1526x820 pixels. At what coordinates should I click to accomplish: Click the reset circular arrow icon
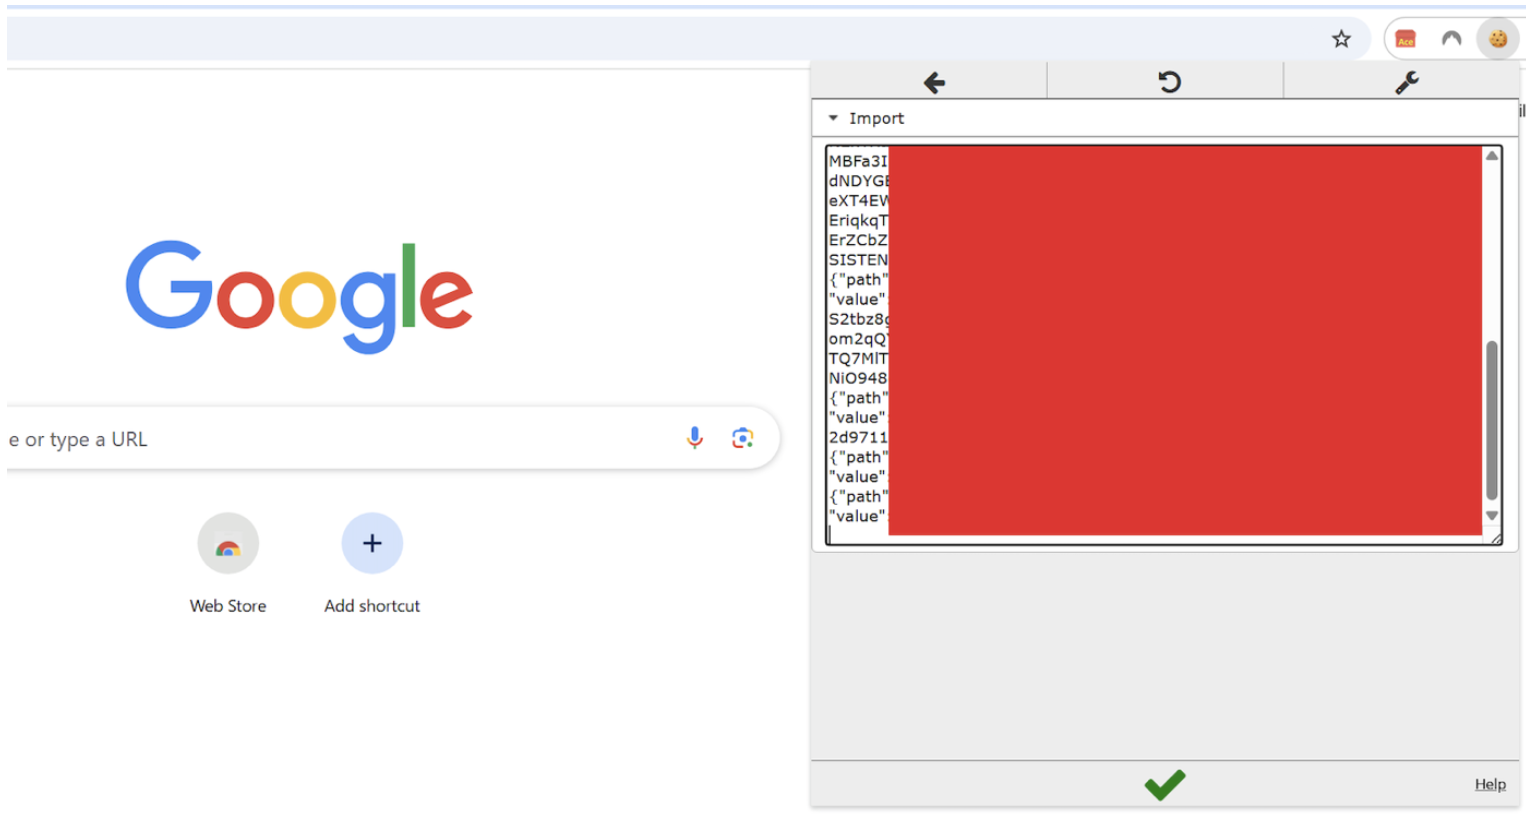pos(1168,82)
